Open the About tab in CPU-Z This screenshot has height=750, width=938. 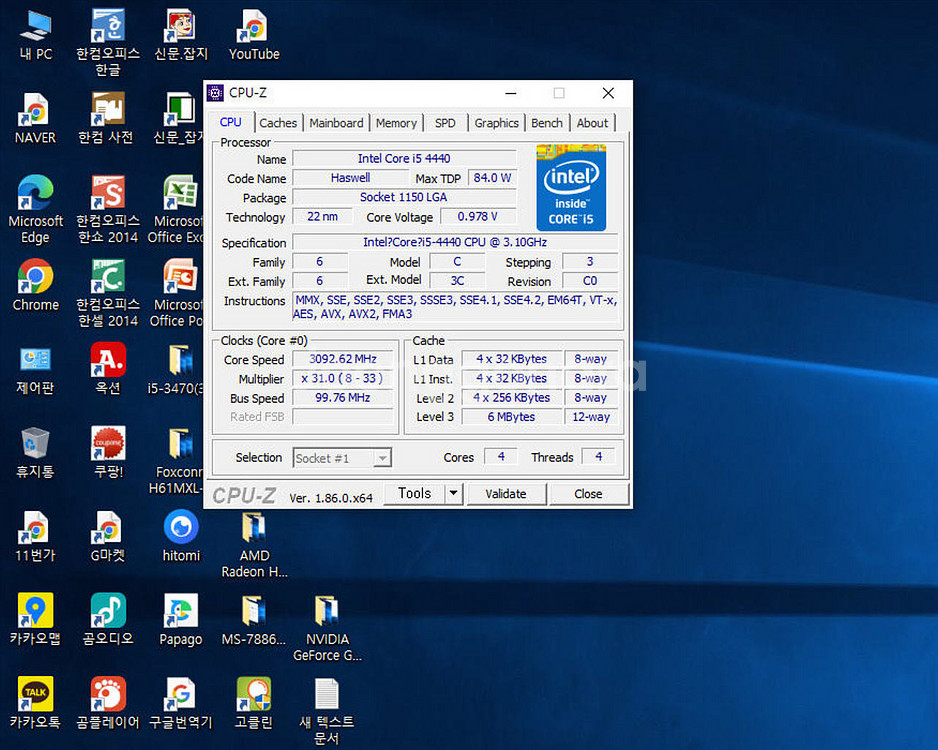coord(592,123)
